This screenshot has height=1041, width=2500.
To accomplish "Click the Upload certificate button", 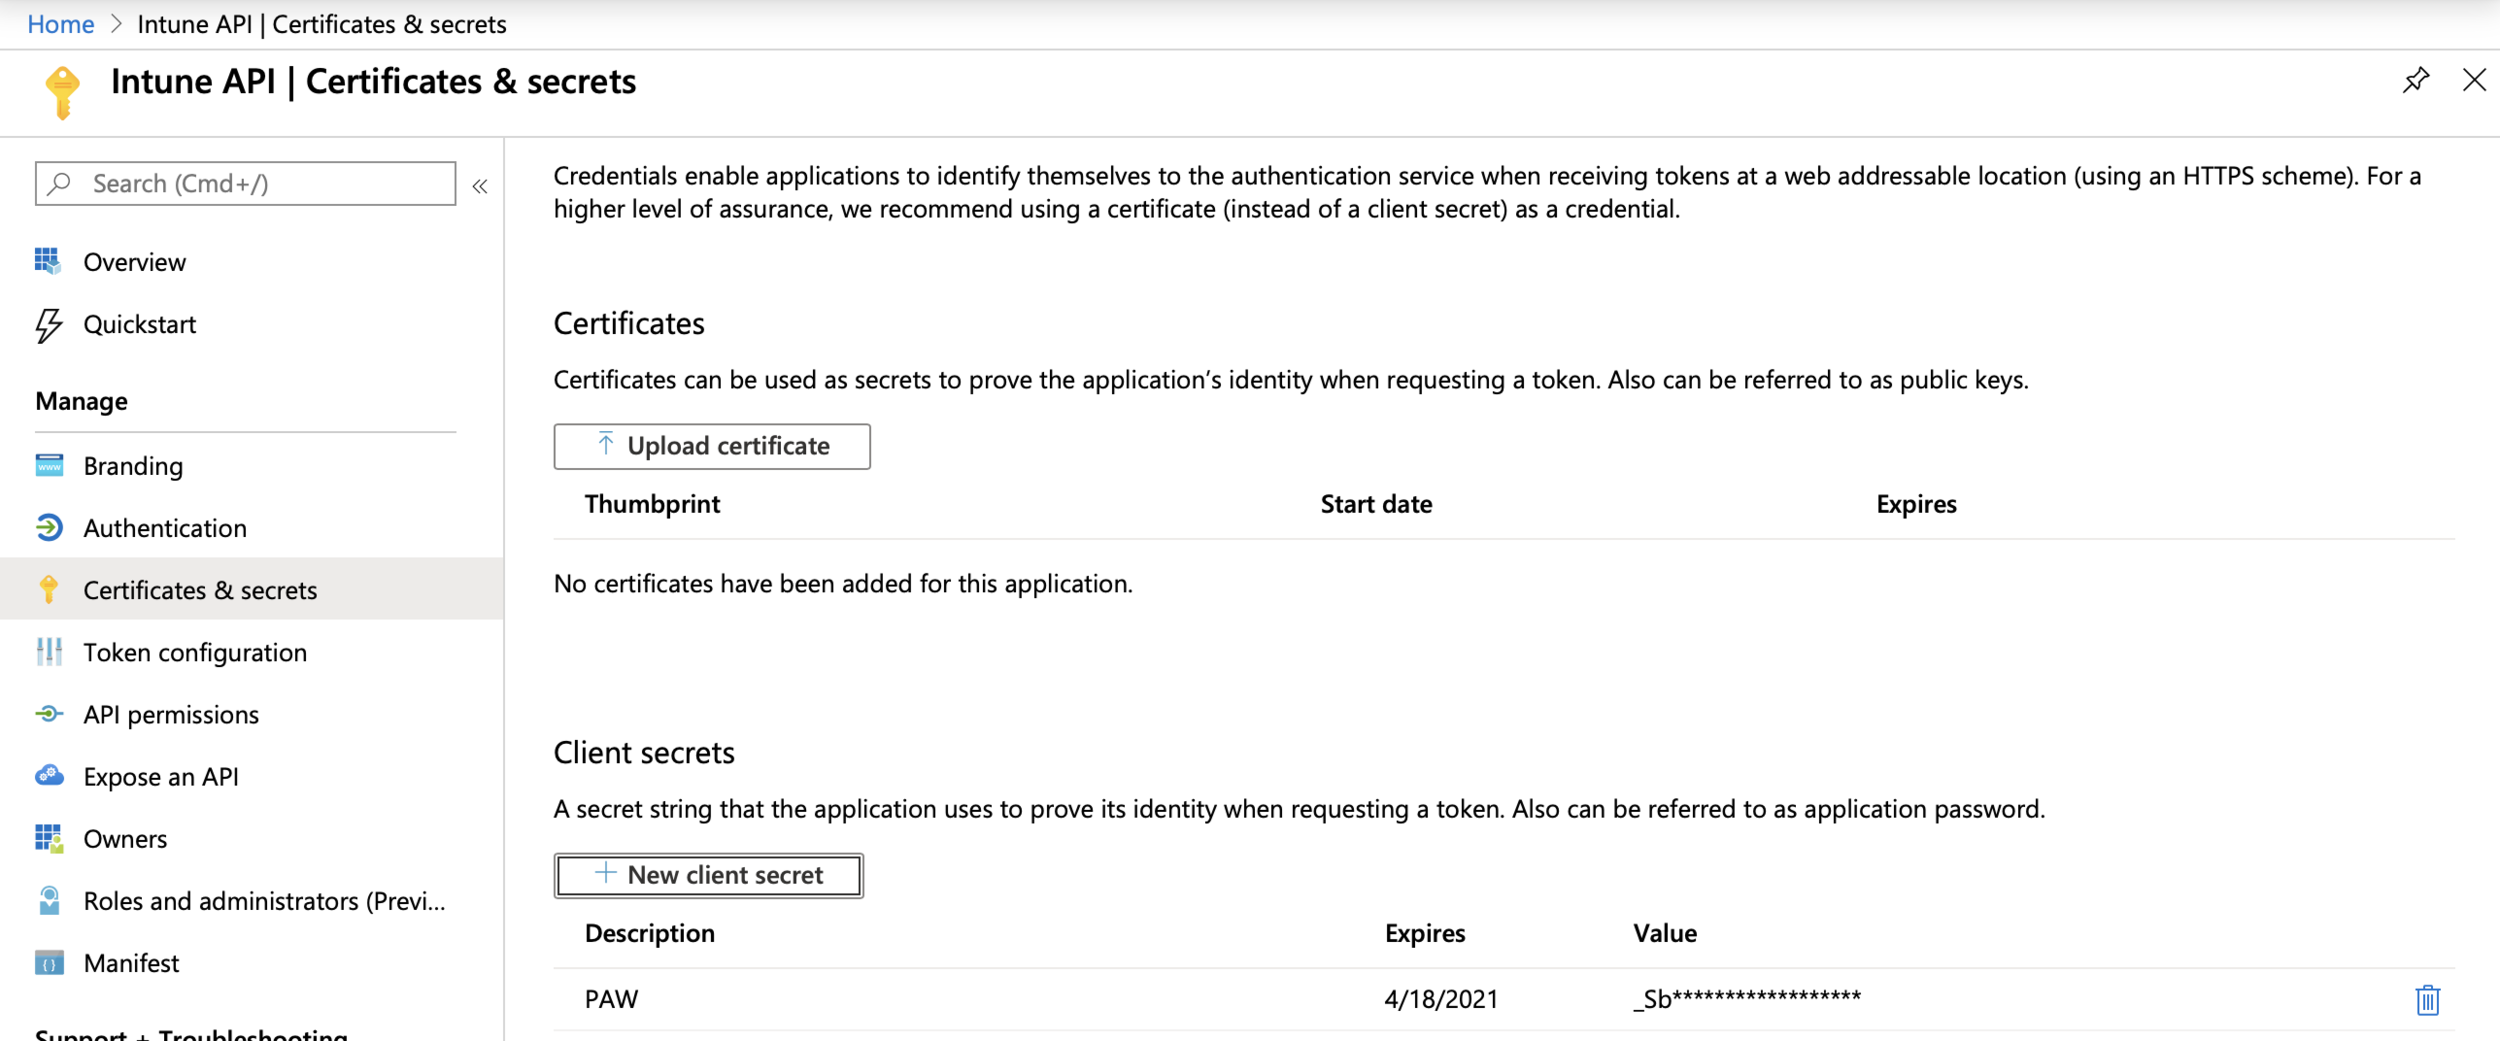I will click(x=712, y=446).
